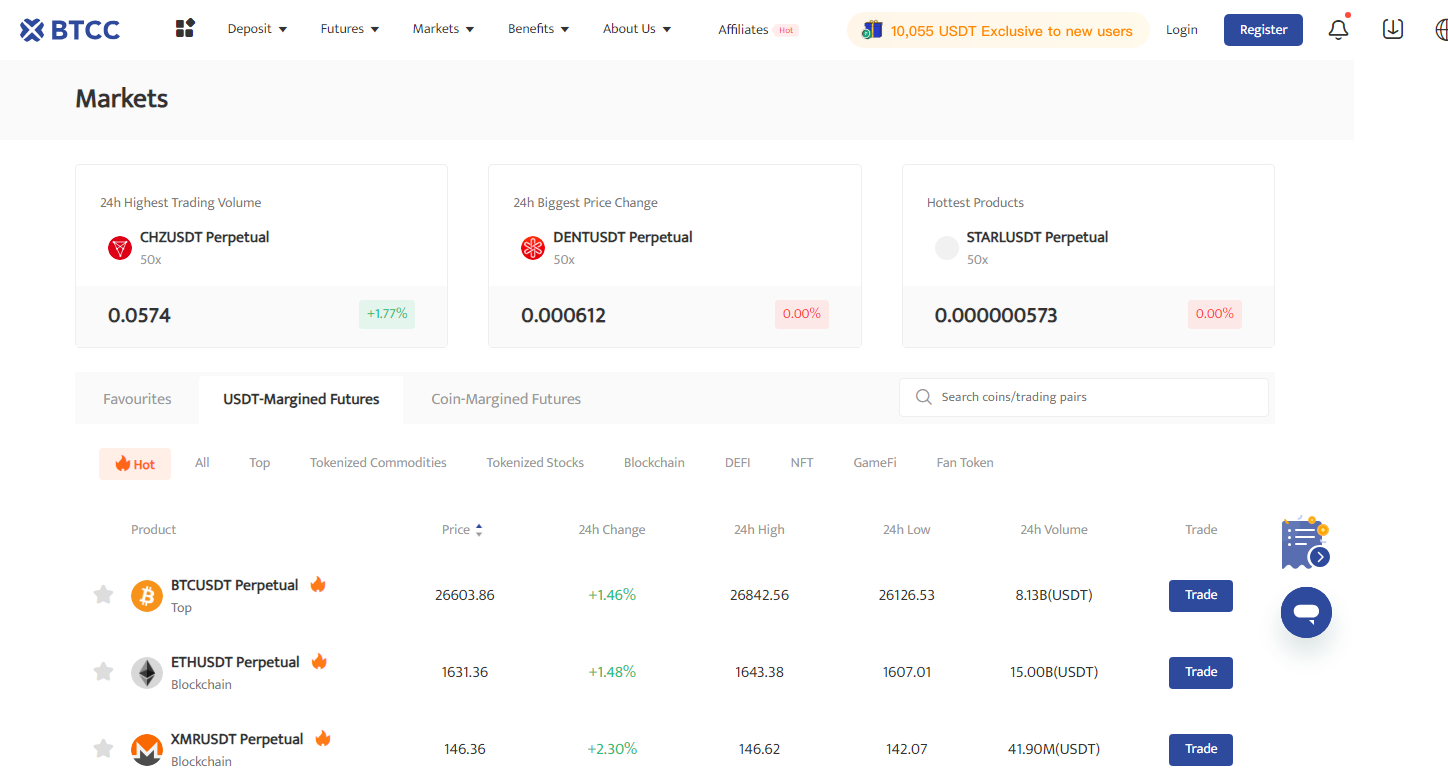Select the All filter
This screenshot has height=779, width=1448.
click(x=202, y=463)
